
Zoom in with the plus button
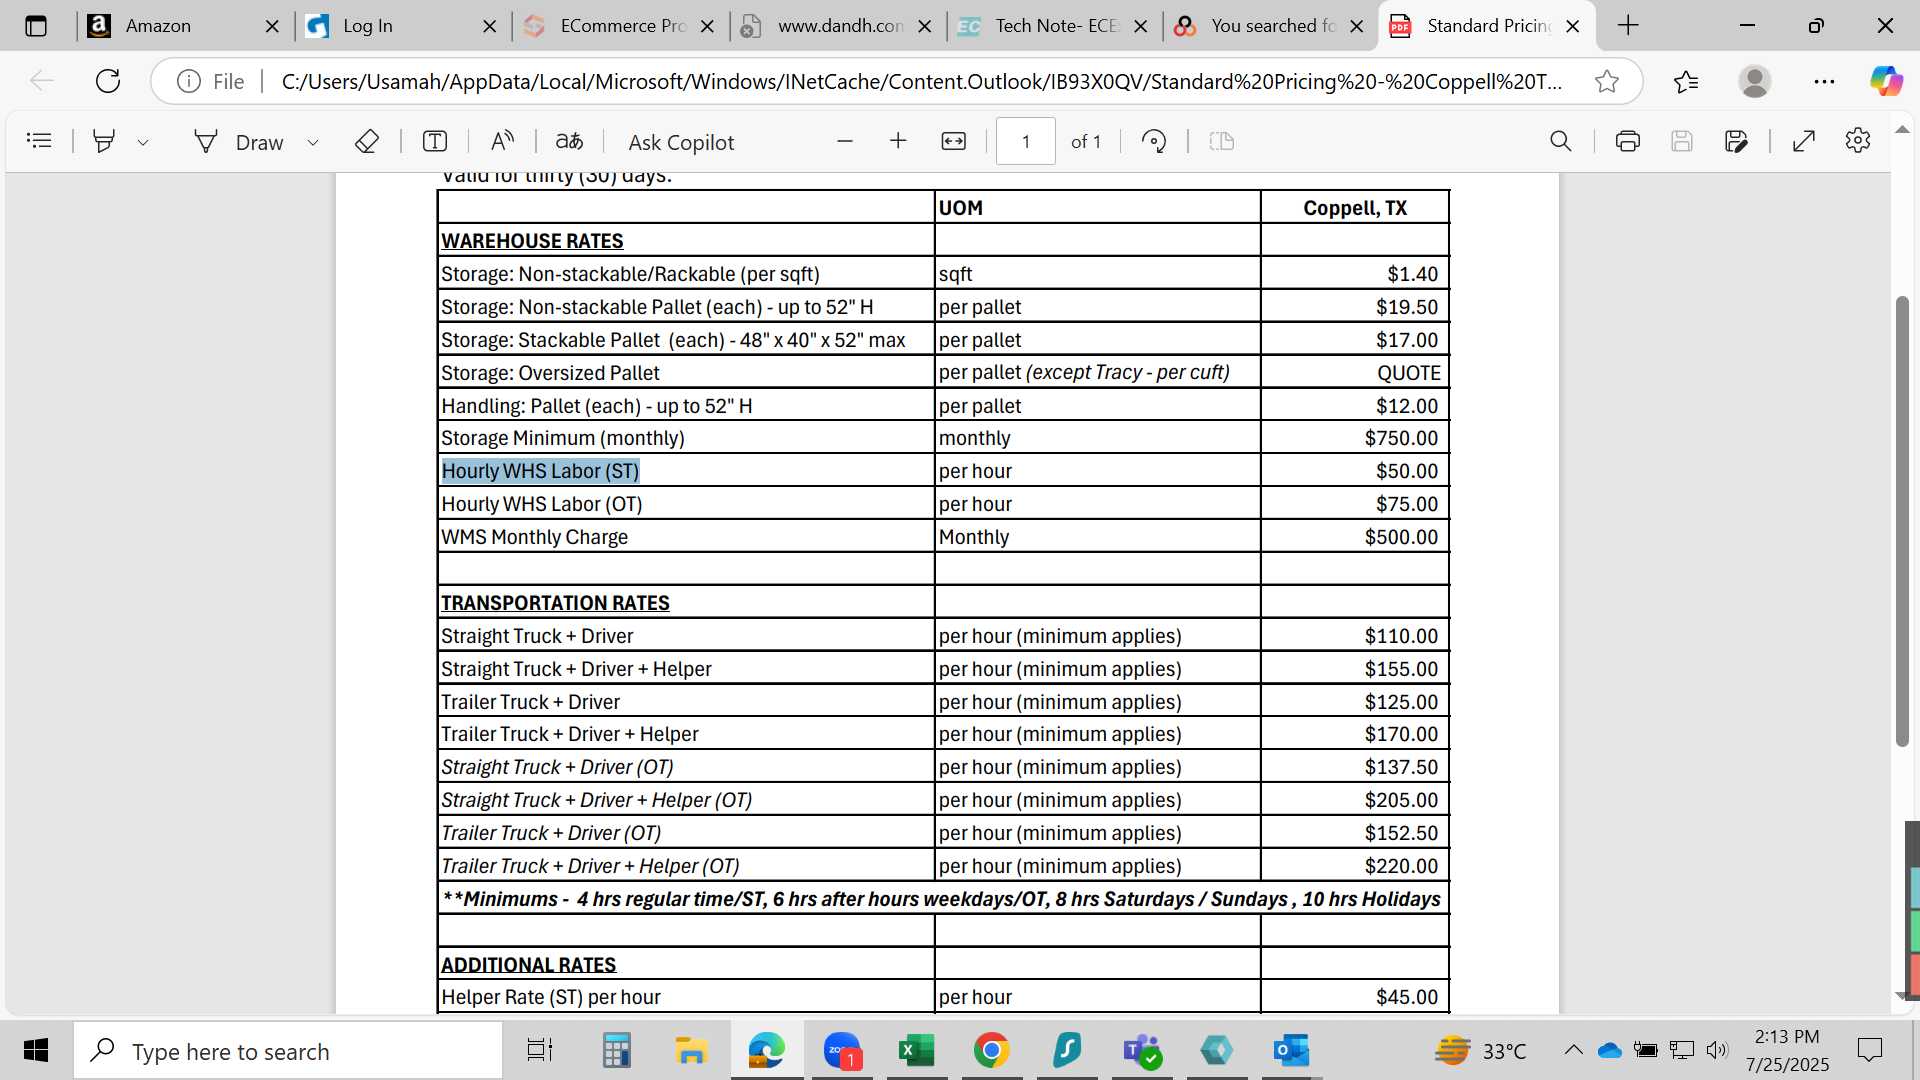click(898, 141)
